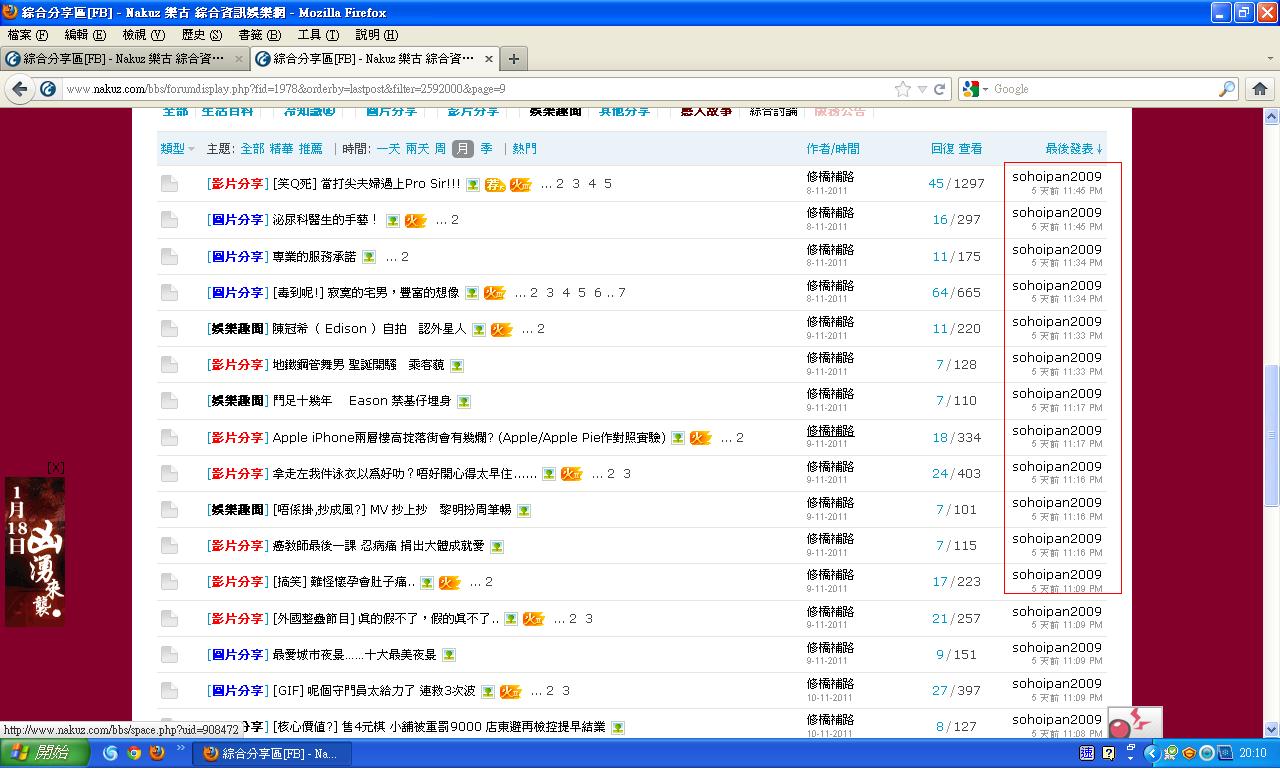Click the Firefox back arrow button
The height and width of the screenshot is (772, 1280).
(20, 89)
